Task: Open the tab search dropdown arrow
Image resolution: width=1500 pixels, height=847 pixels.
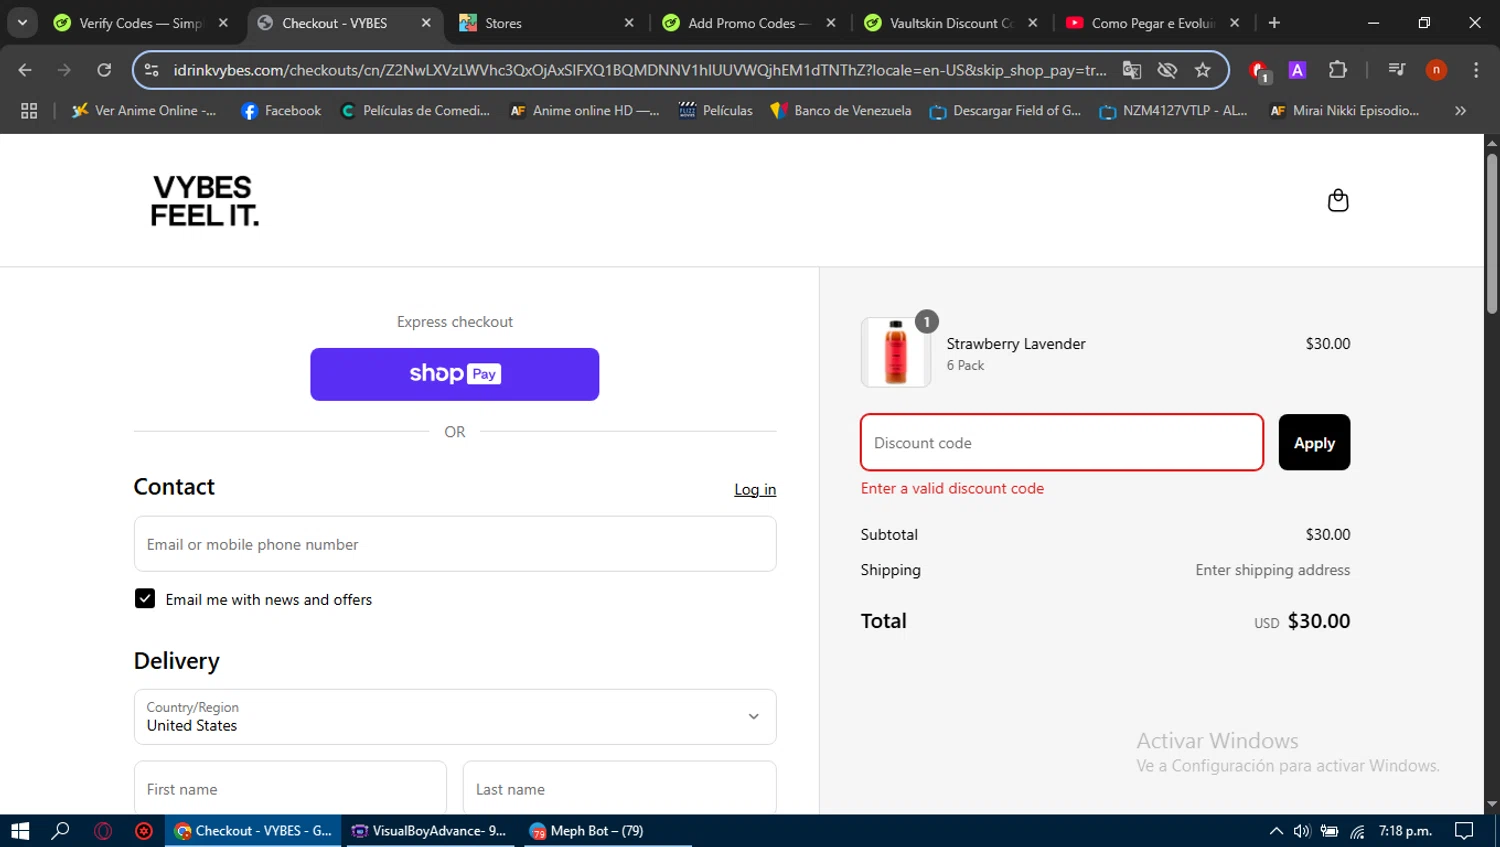Action: pos(22,23)
